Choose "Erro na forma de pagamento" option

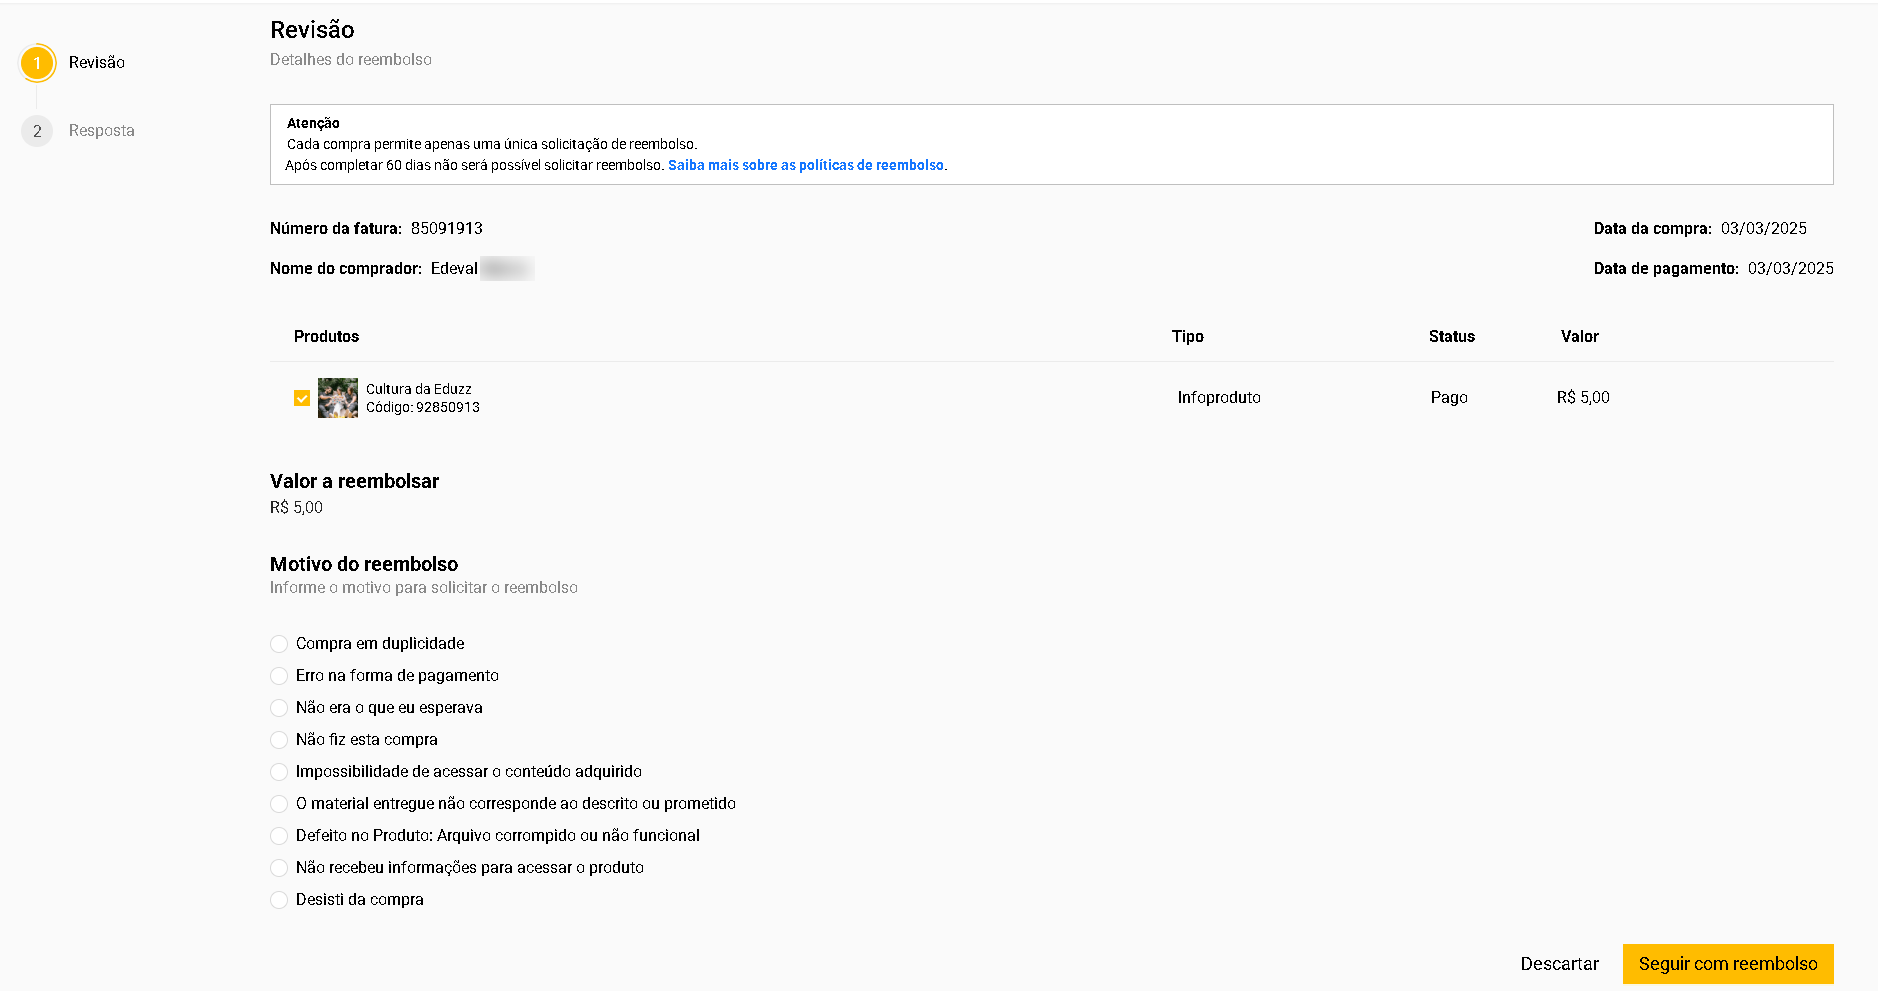[279, 676]
